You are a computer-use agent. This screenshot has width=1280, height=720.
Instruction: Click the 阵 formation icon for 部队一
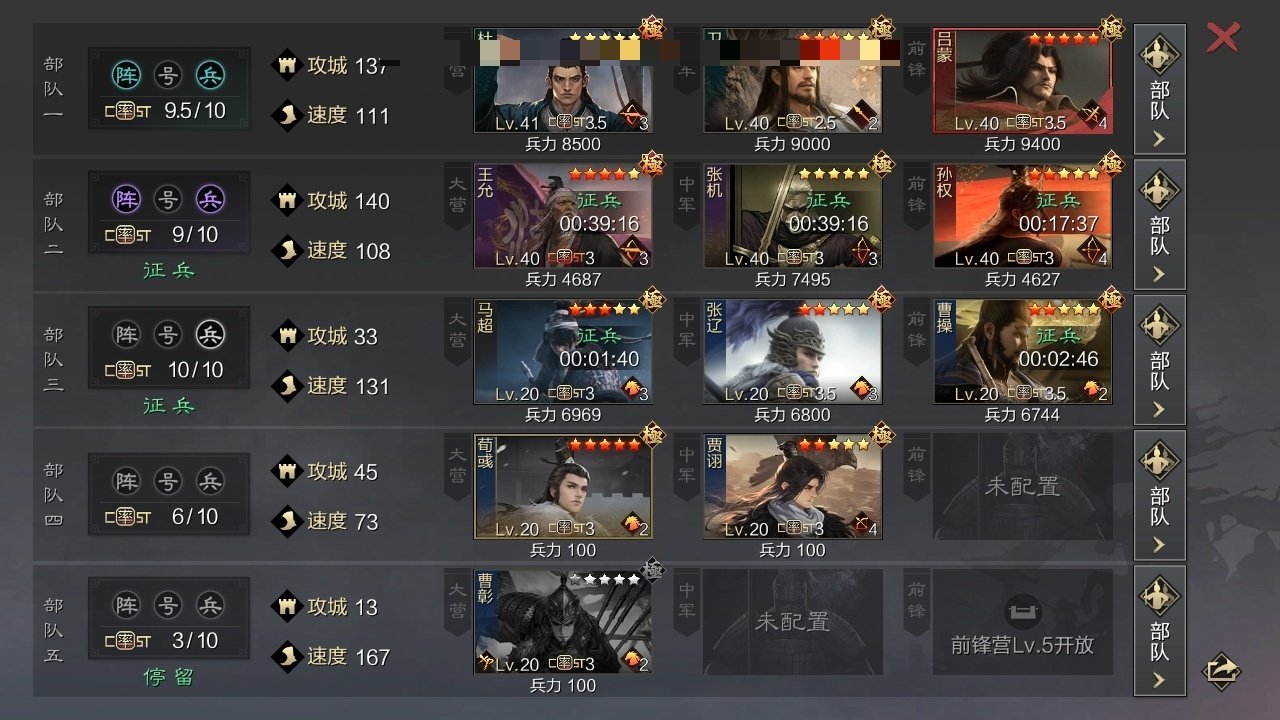[126, 74]
